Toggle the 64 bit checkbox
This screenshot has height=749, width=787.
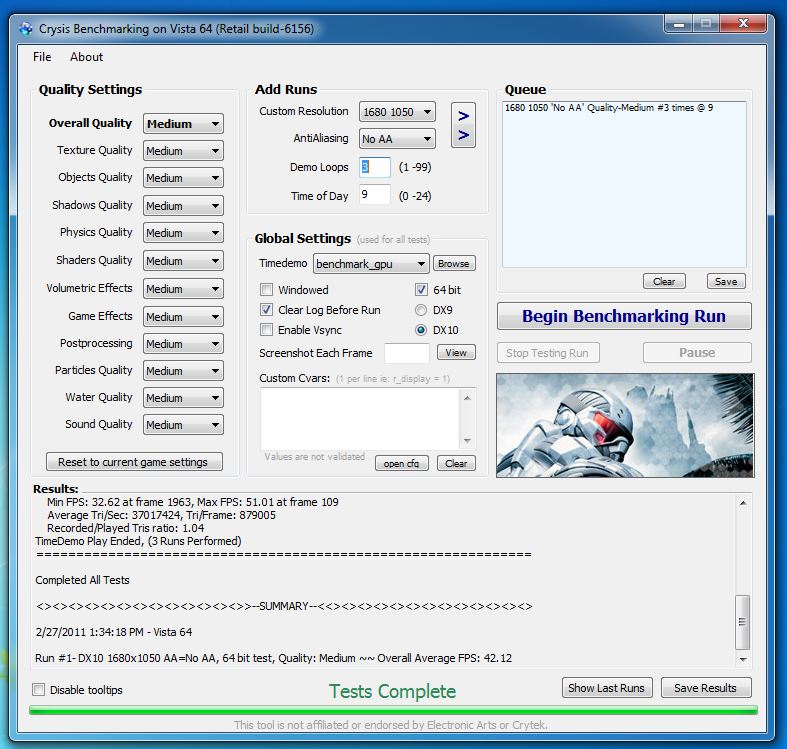(421, 290)
